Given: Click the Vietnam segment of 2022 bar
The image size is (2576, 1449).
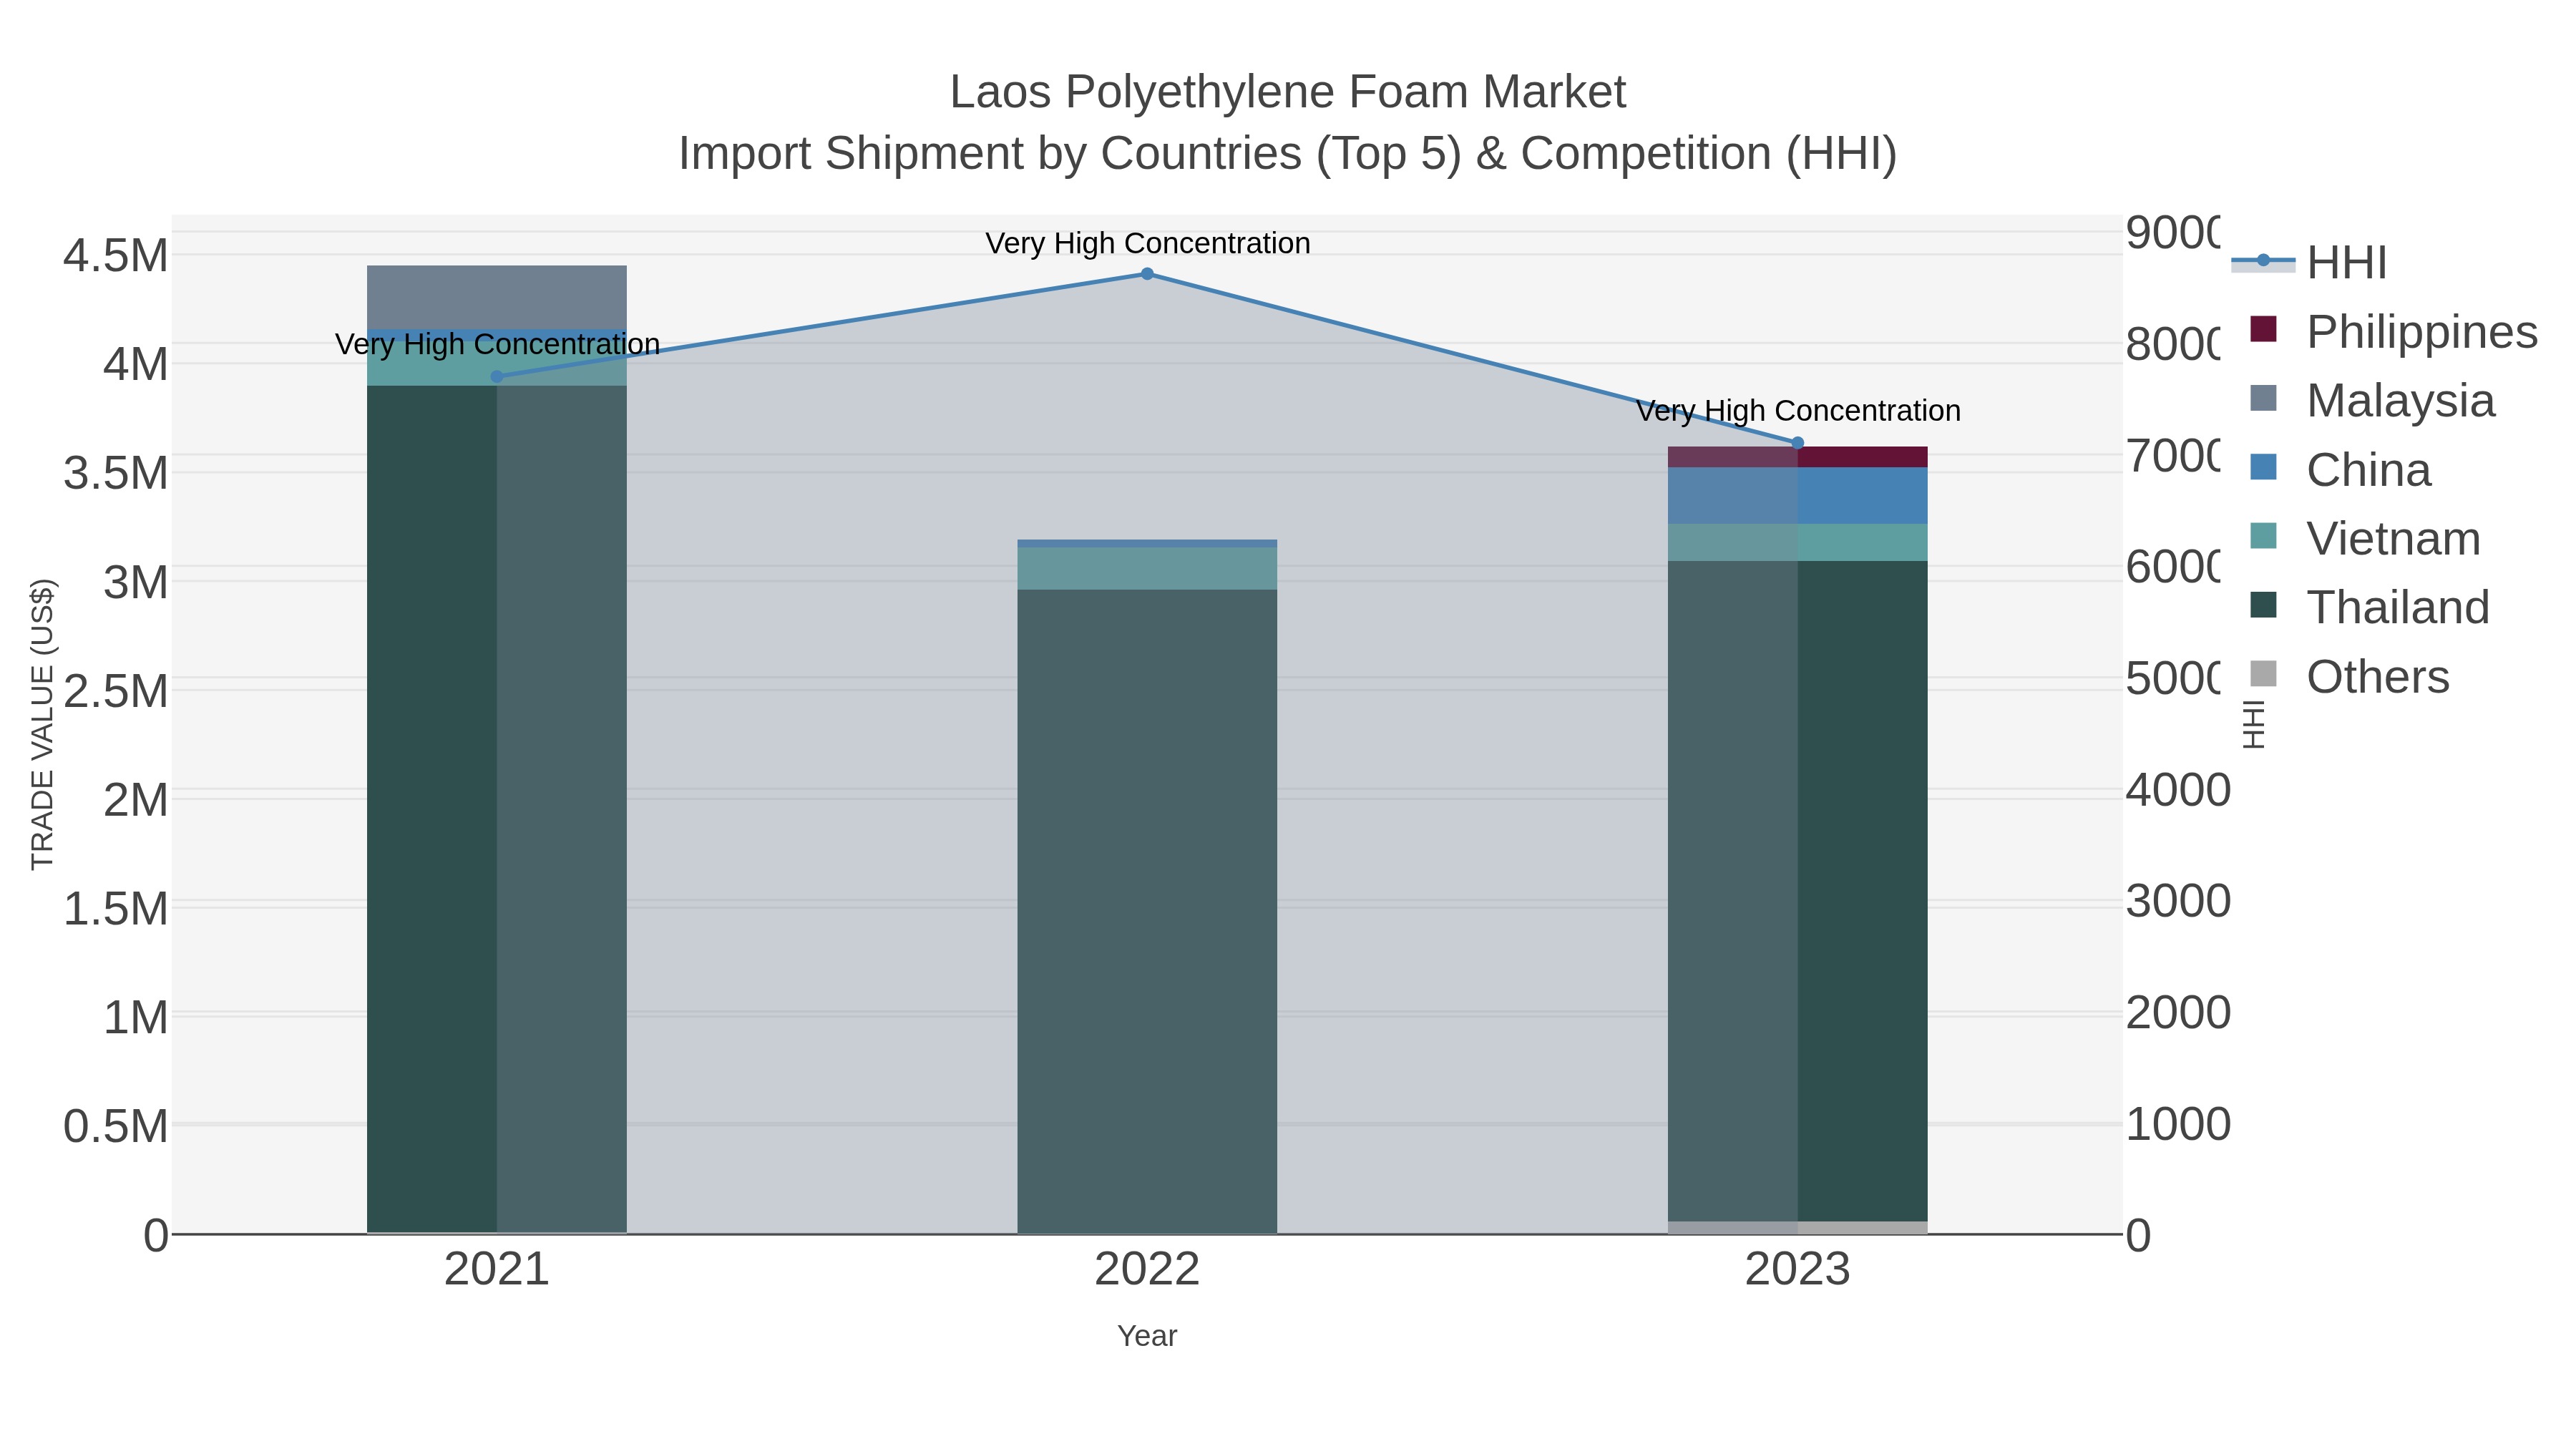Looking at the screenshot, I should [1147, 568].
